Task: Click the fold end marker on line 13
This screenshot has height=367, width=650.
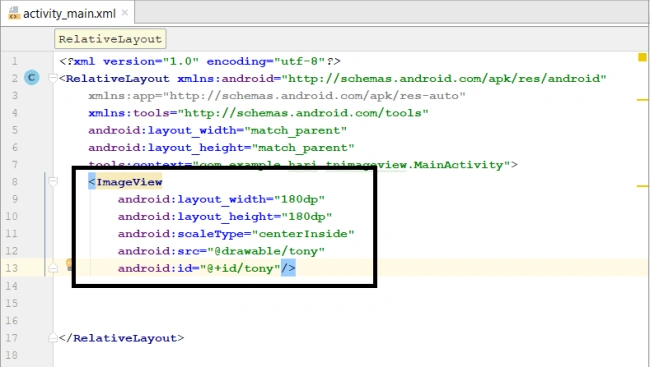Action: (53, 268)
